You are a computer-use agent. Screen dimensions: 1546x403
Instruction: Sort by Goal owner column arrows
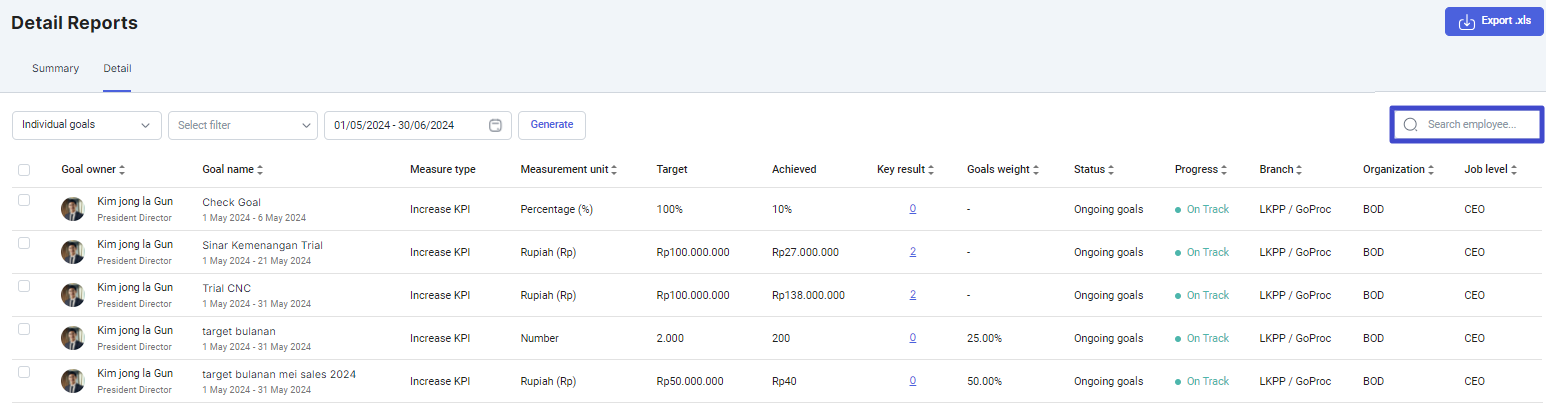point(122,170)
